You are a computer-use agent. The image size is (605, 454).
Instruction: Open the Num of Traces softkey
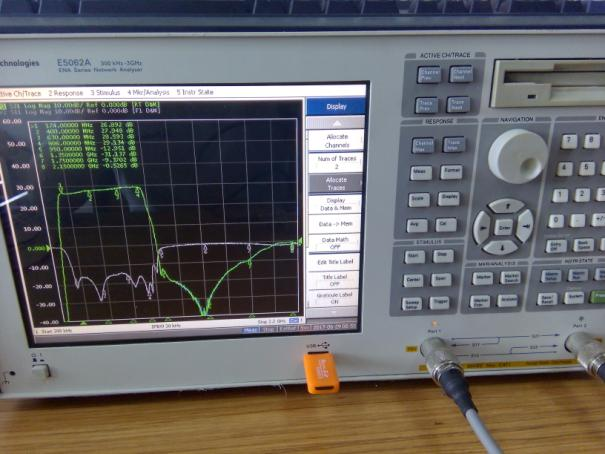coord(336,162)
